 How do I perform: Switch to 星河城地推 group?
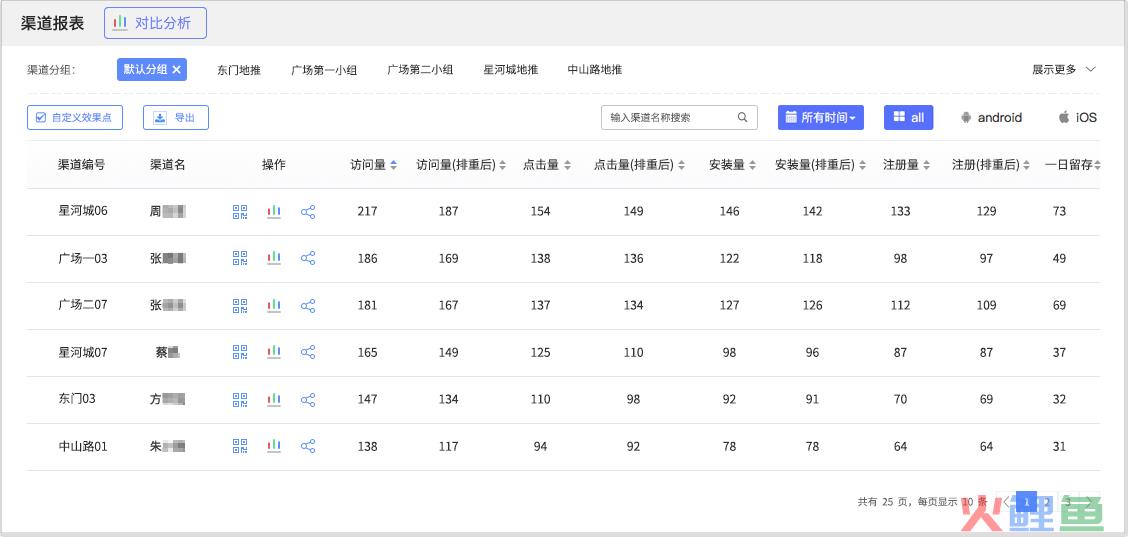pyautogui.click(x=510, y=70)
